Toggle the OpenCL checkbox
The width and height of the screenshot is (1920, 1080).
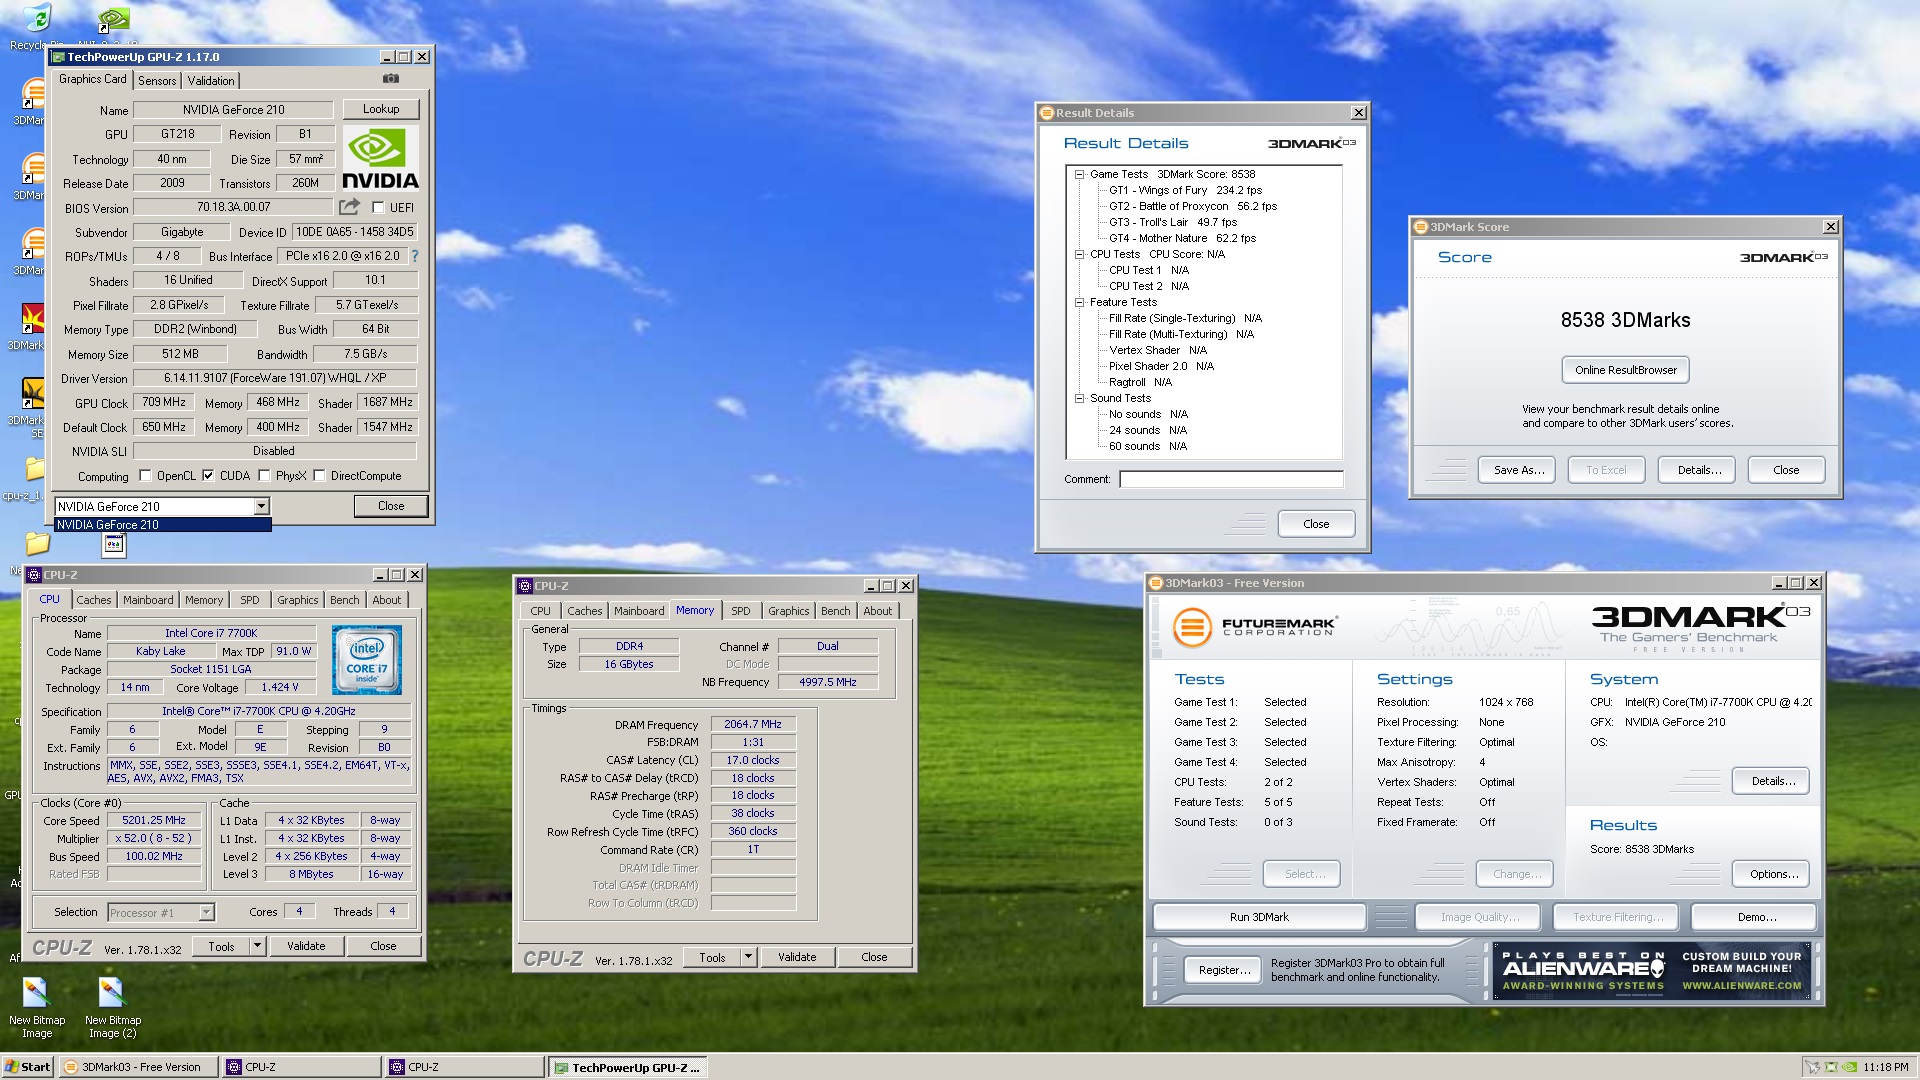point(146,476)
